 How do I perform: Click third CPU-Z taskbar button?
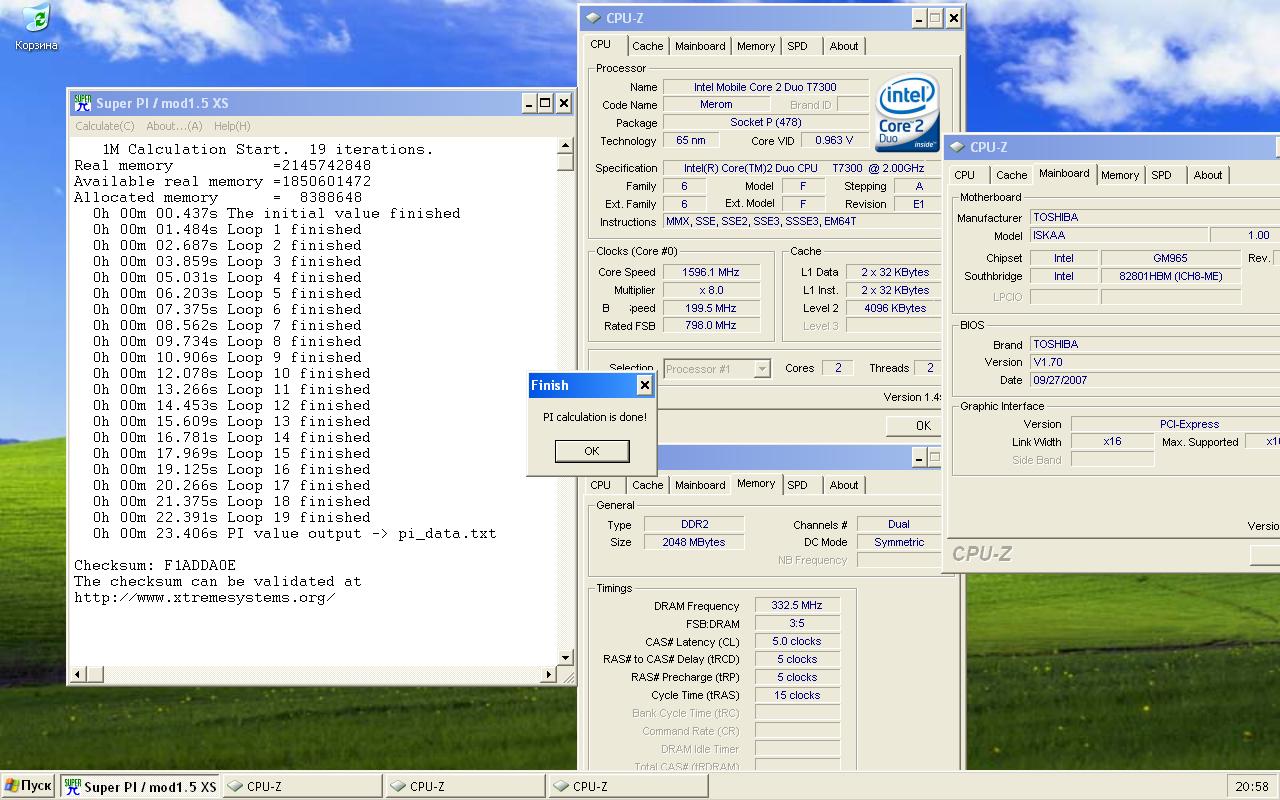click(628, 787)
